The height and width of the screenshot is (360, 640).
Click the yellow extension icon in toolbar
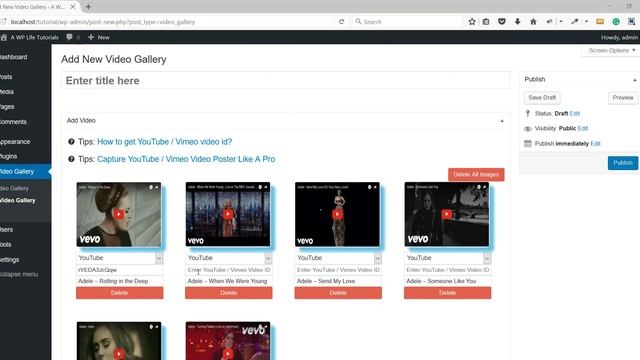[600, 22]
